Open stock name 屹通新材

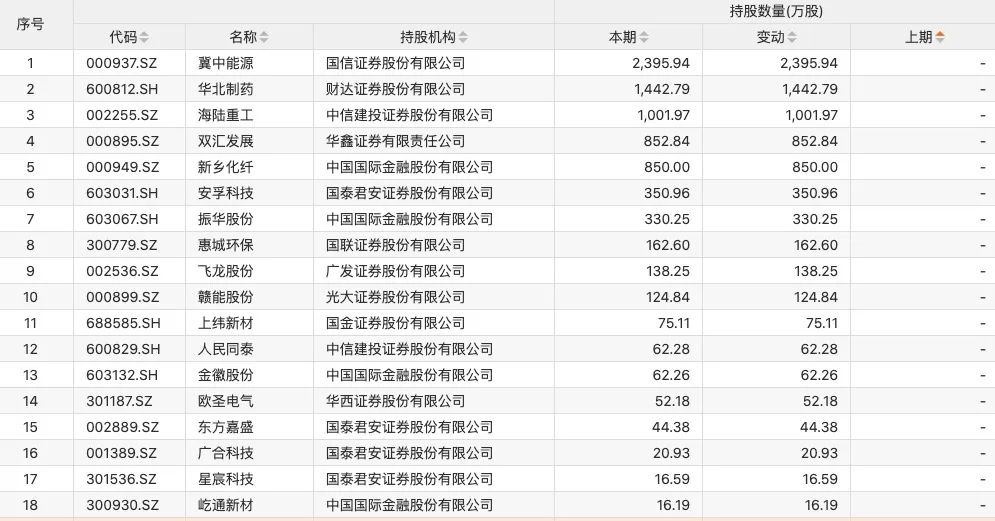(225, 506)
